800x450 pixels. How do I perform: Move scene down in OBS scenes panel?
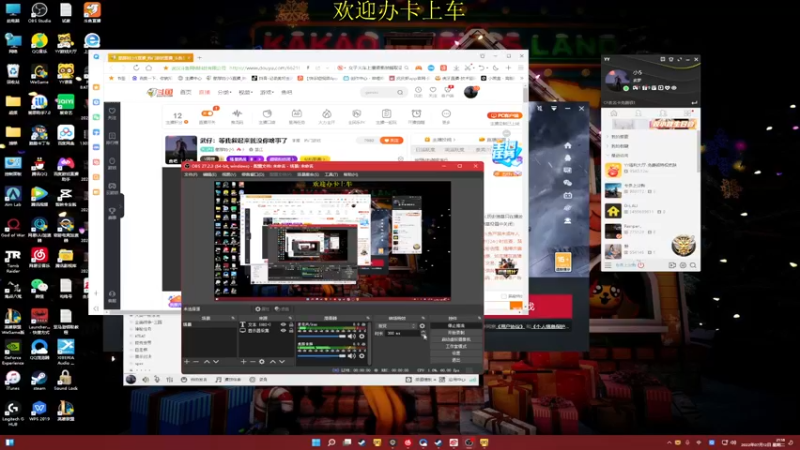(x=216, y=362)
